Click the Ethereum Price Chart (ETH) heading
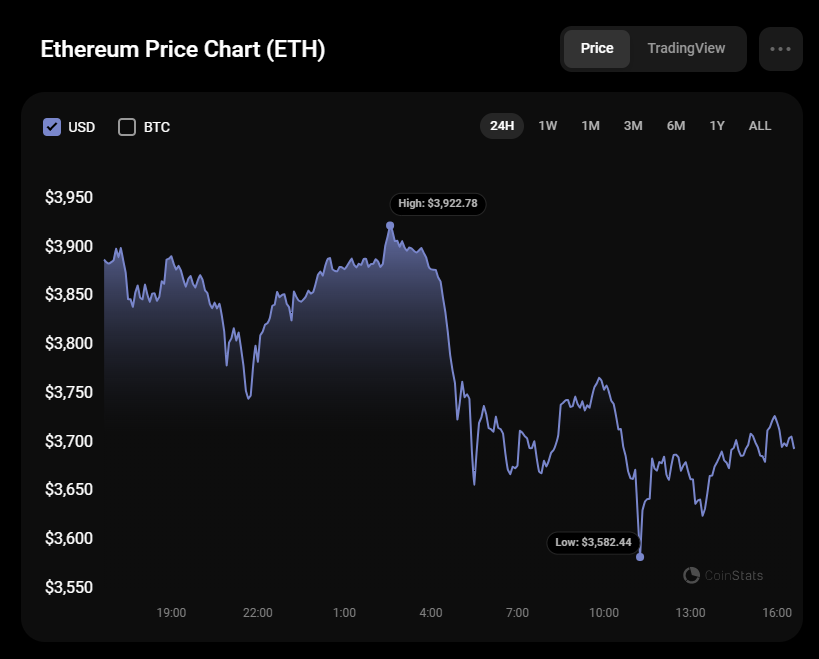 tap(182, 50)
